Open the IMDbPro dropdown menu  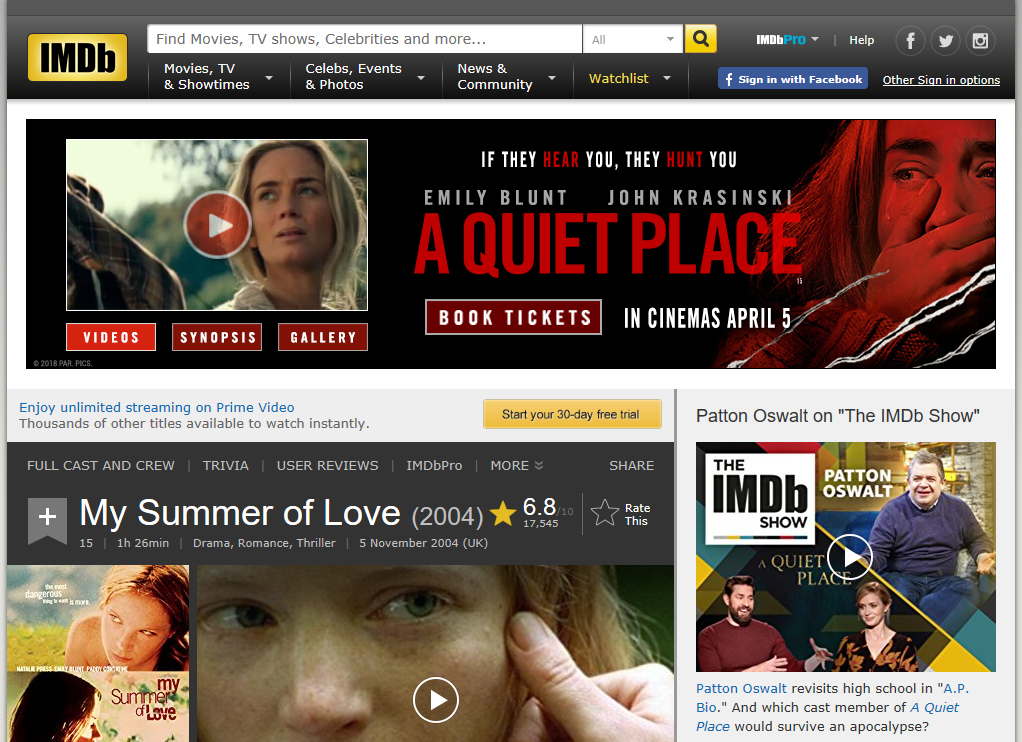click(x=787, y=40)
